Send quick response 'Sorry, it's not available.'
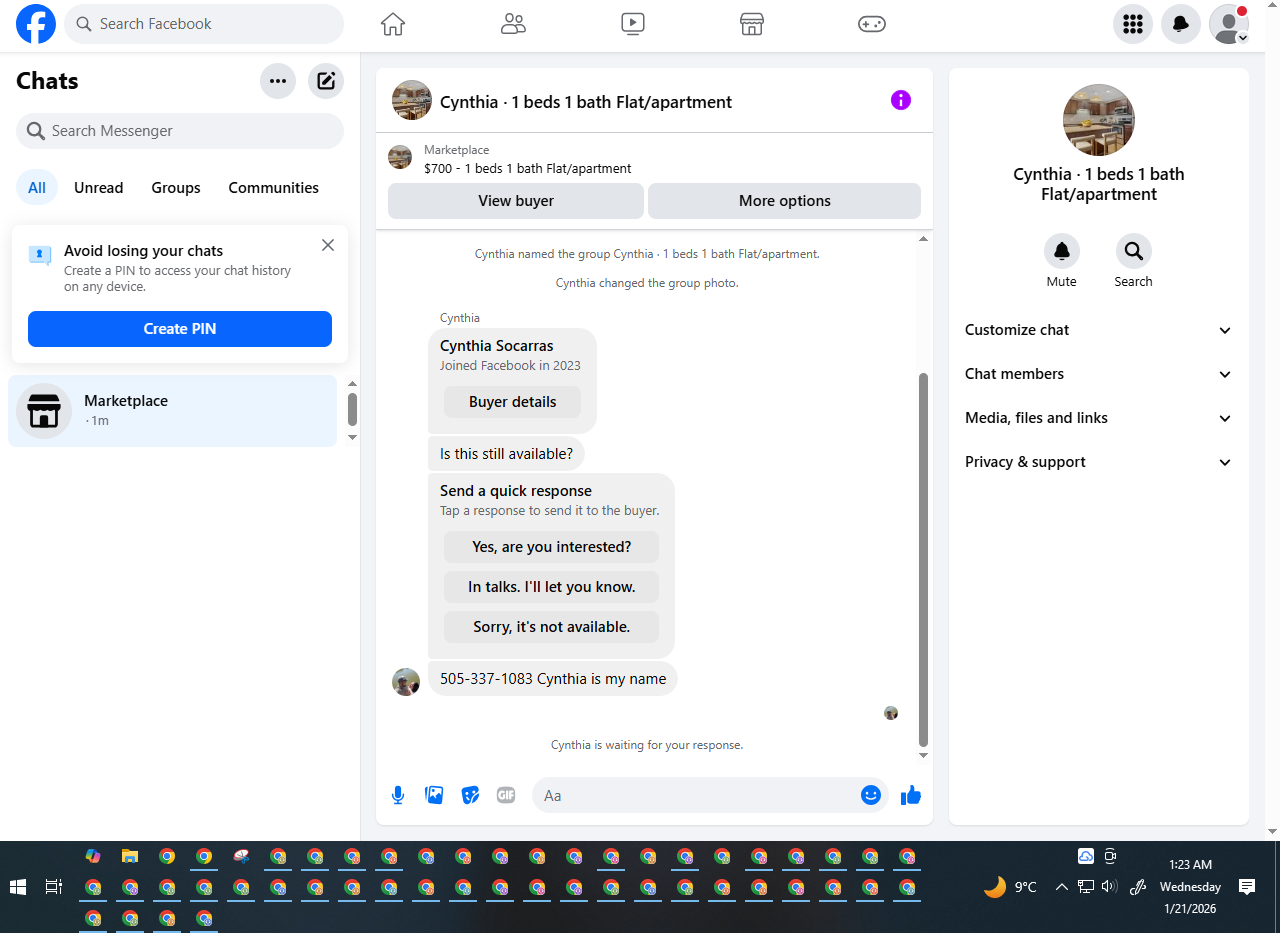 (552, 627)
